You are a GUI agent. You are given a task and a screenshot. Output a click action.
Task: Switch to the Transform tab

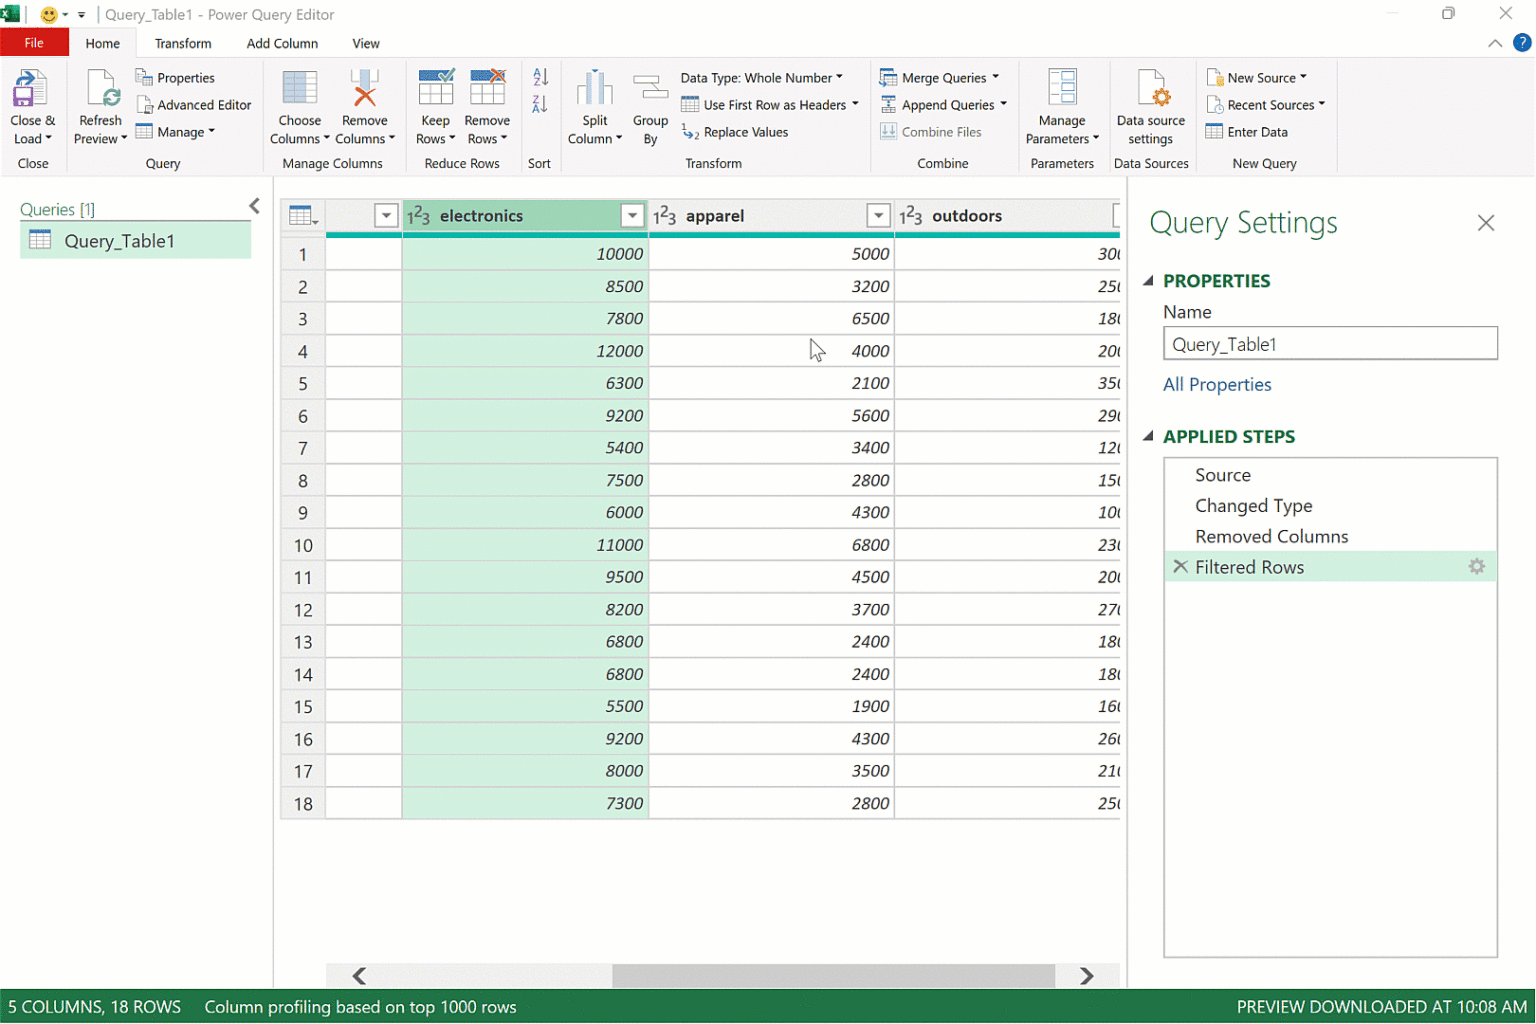(x=183, y=44)
